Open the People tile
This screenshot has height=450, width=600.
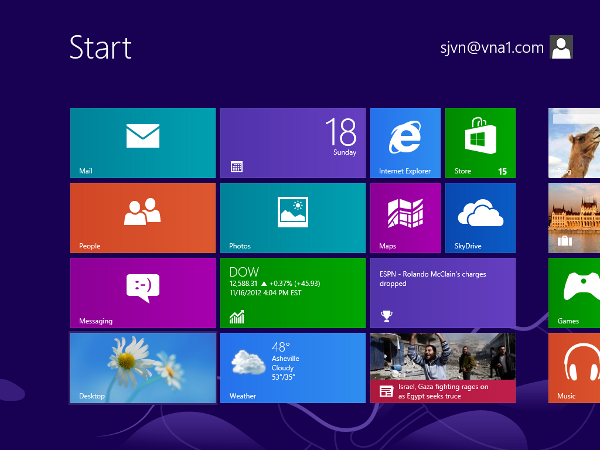[143, 218]
